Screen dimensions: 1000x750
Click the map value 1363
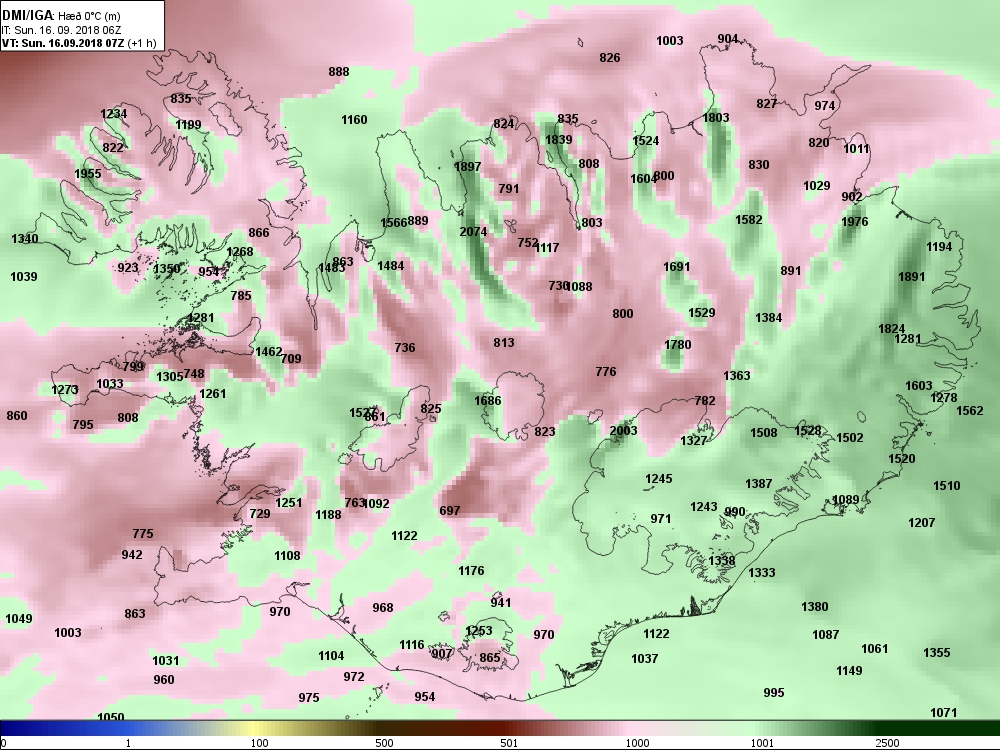(x=737, y=376)
